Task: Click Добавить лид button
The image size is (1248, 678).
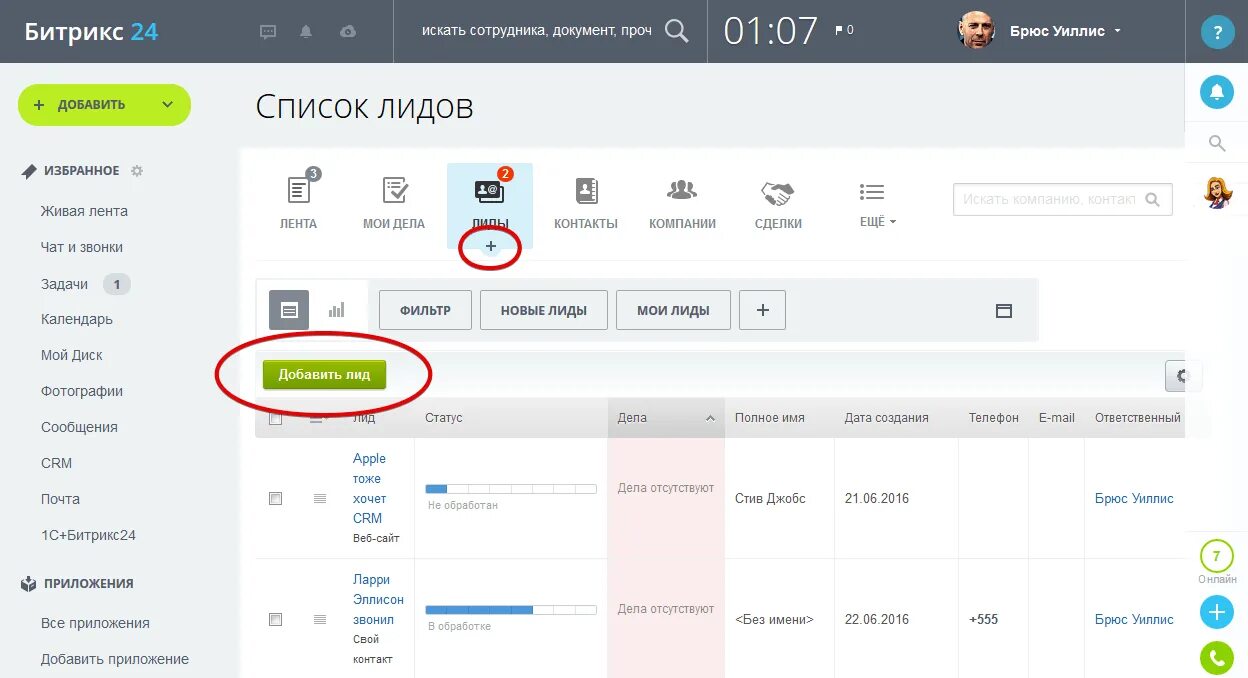Action: pyautogui.click(x=324, y=374)
